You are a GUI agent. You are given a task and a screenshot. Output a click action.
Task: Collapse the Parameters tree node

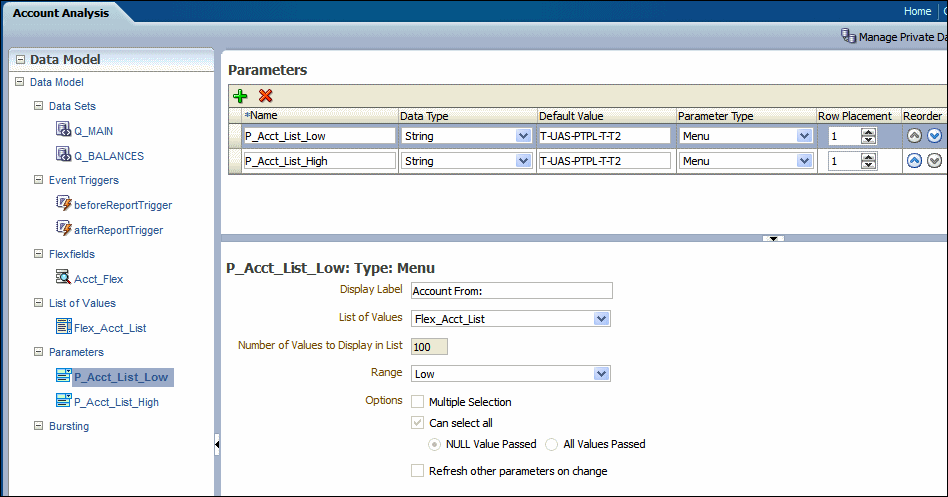39,351
